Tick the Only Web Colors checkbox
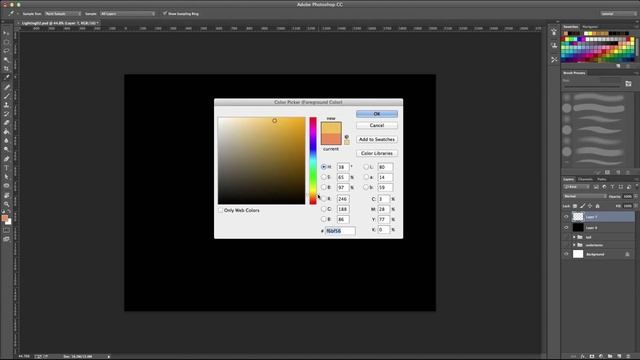Viewport: 640px width, 360px height. pos(220,210)
